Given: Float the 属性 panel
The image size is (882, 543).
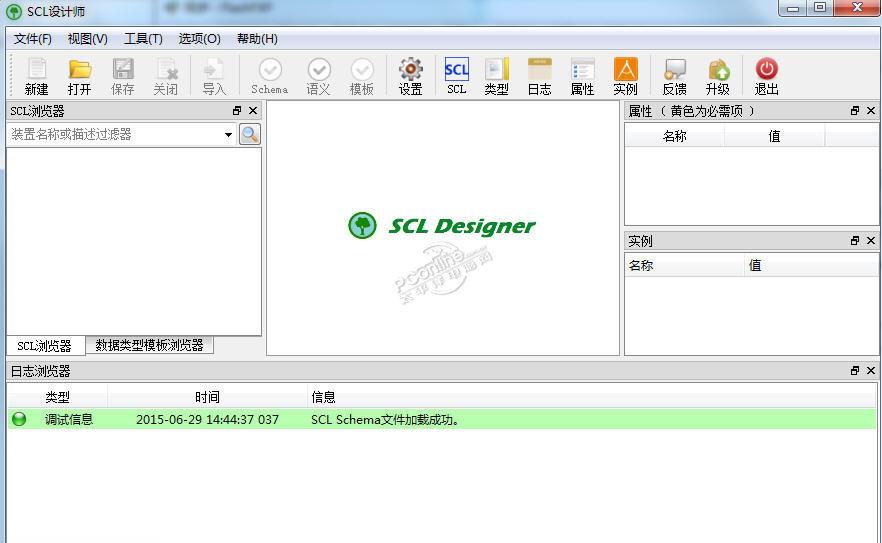Looking at the screenshot, I should coord(855,111).
